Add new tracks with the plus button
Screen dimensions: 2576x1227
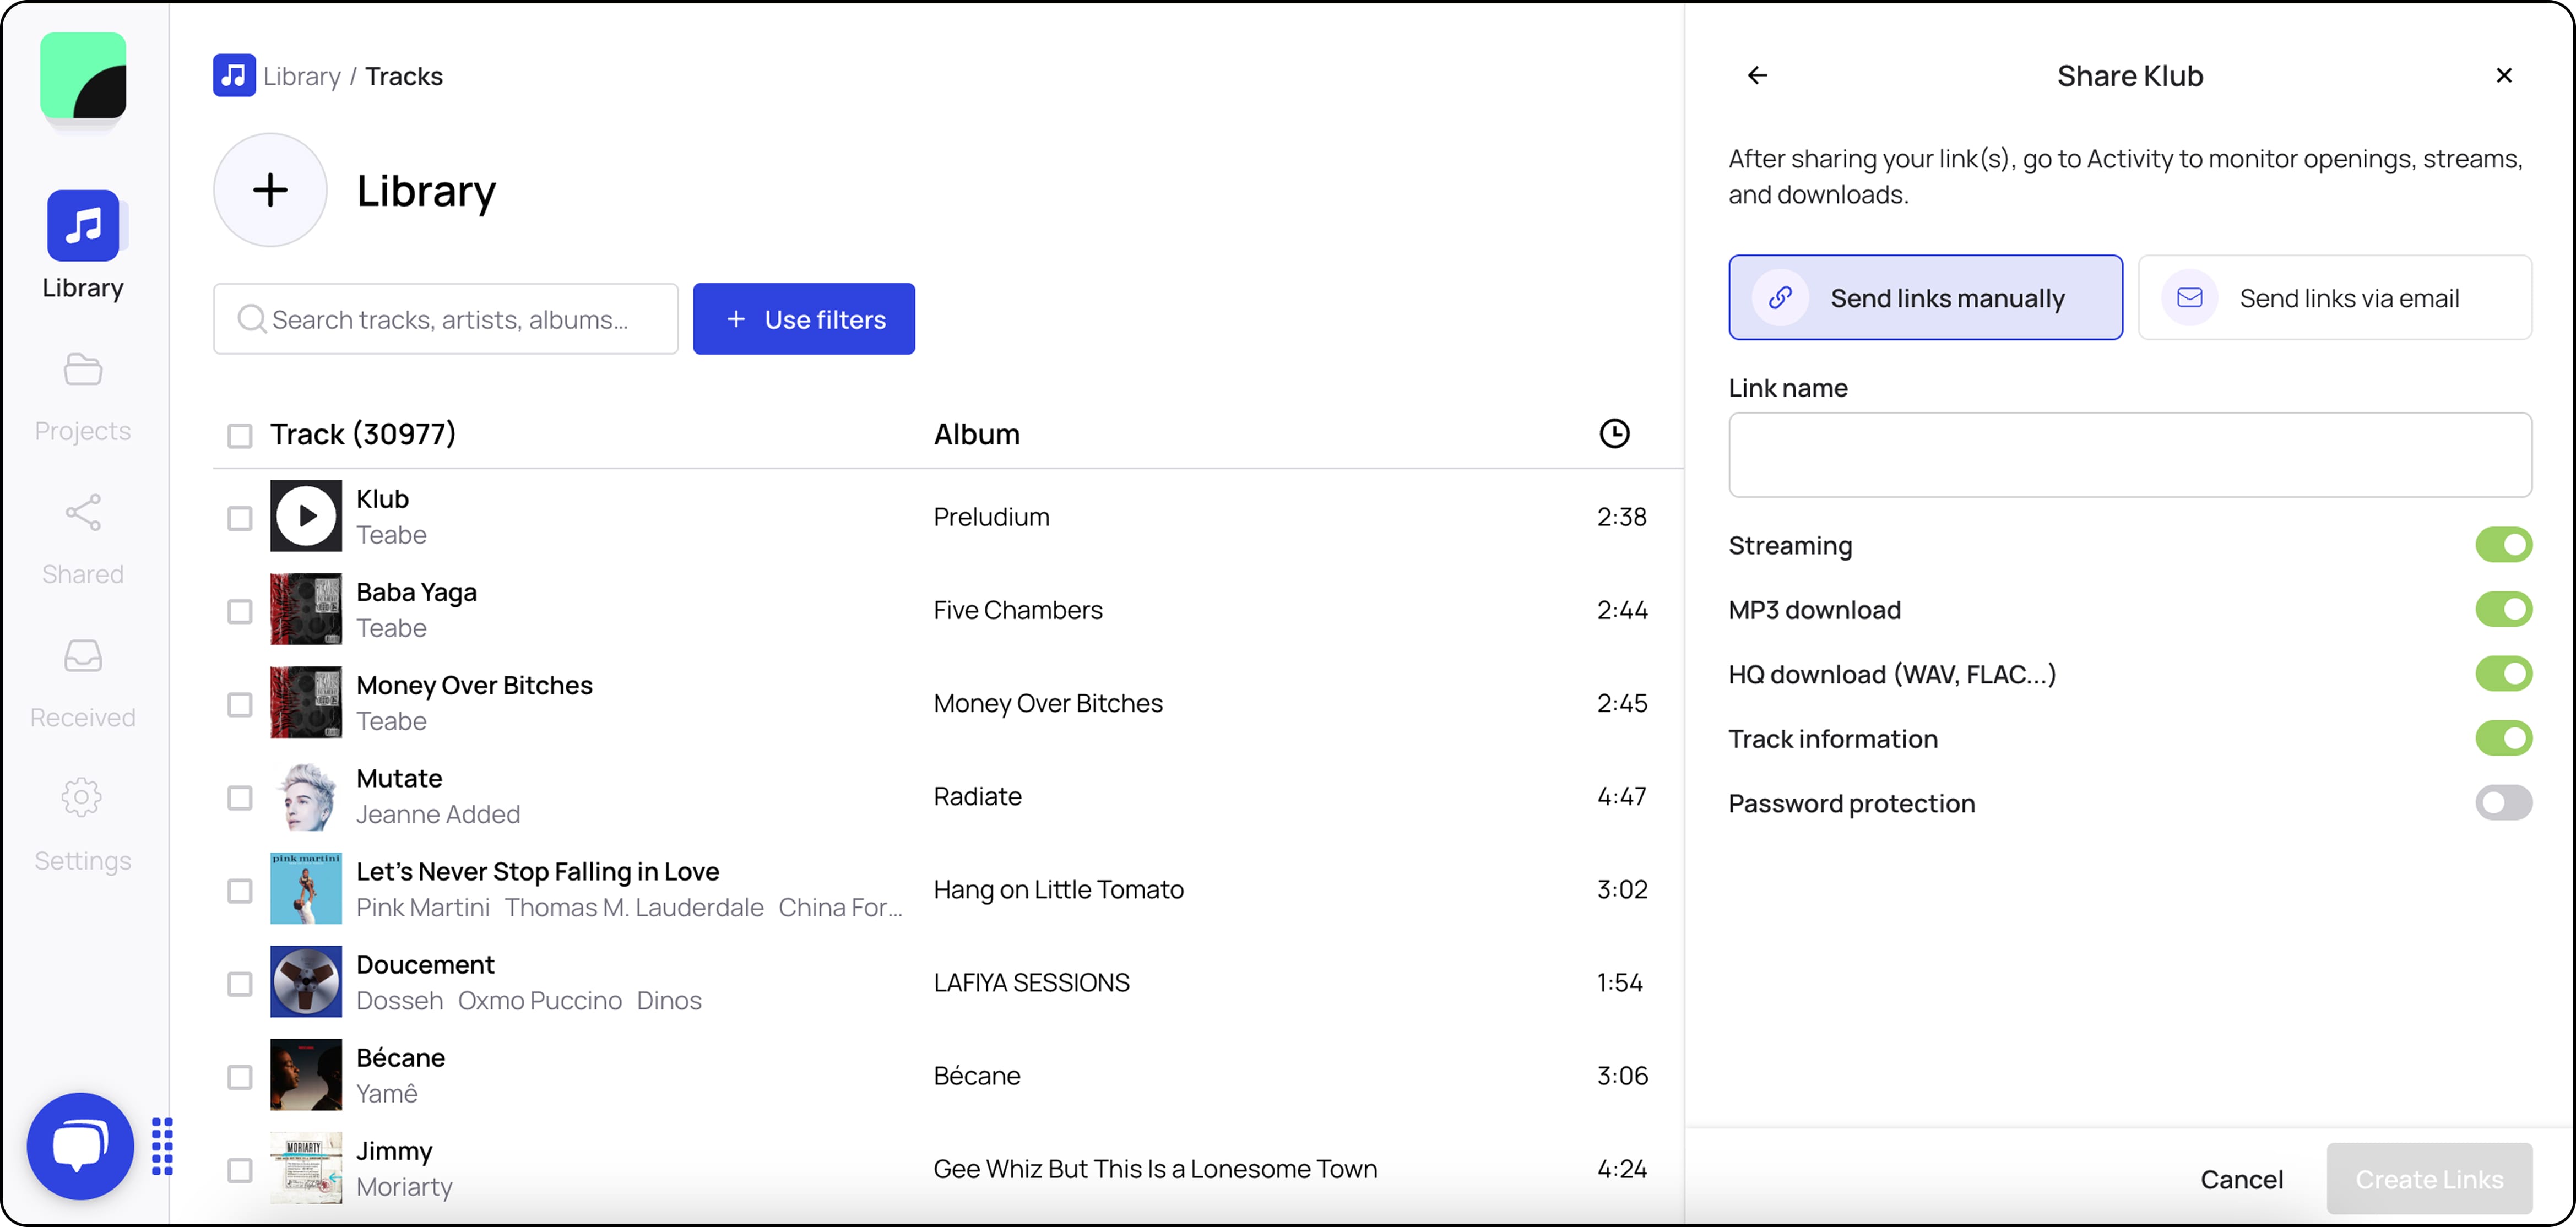pyautogui.click(x=269, y=189)
